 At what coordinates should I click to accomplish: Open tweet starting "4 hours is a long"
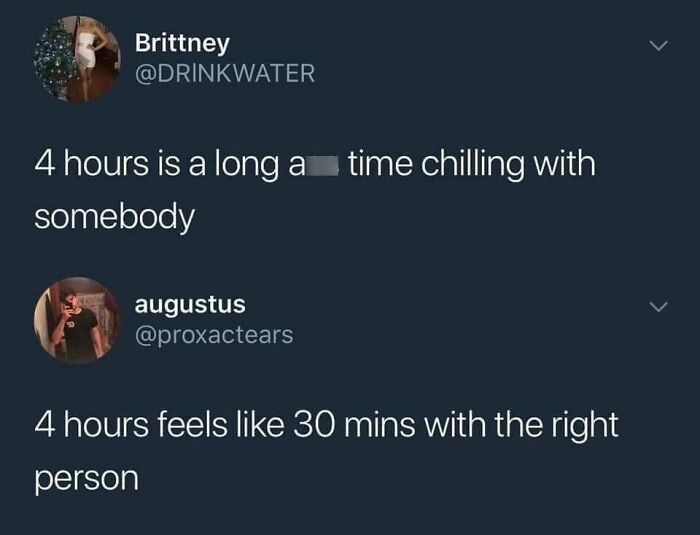point(315,190)
